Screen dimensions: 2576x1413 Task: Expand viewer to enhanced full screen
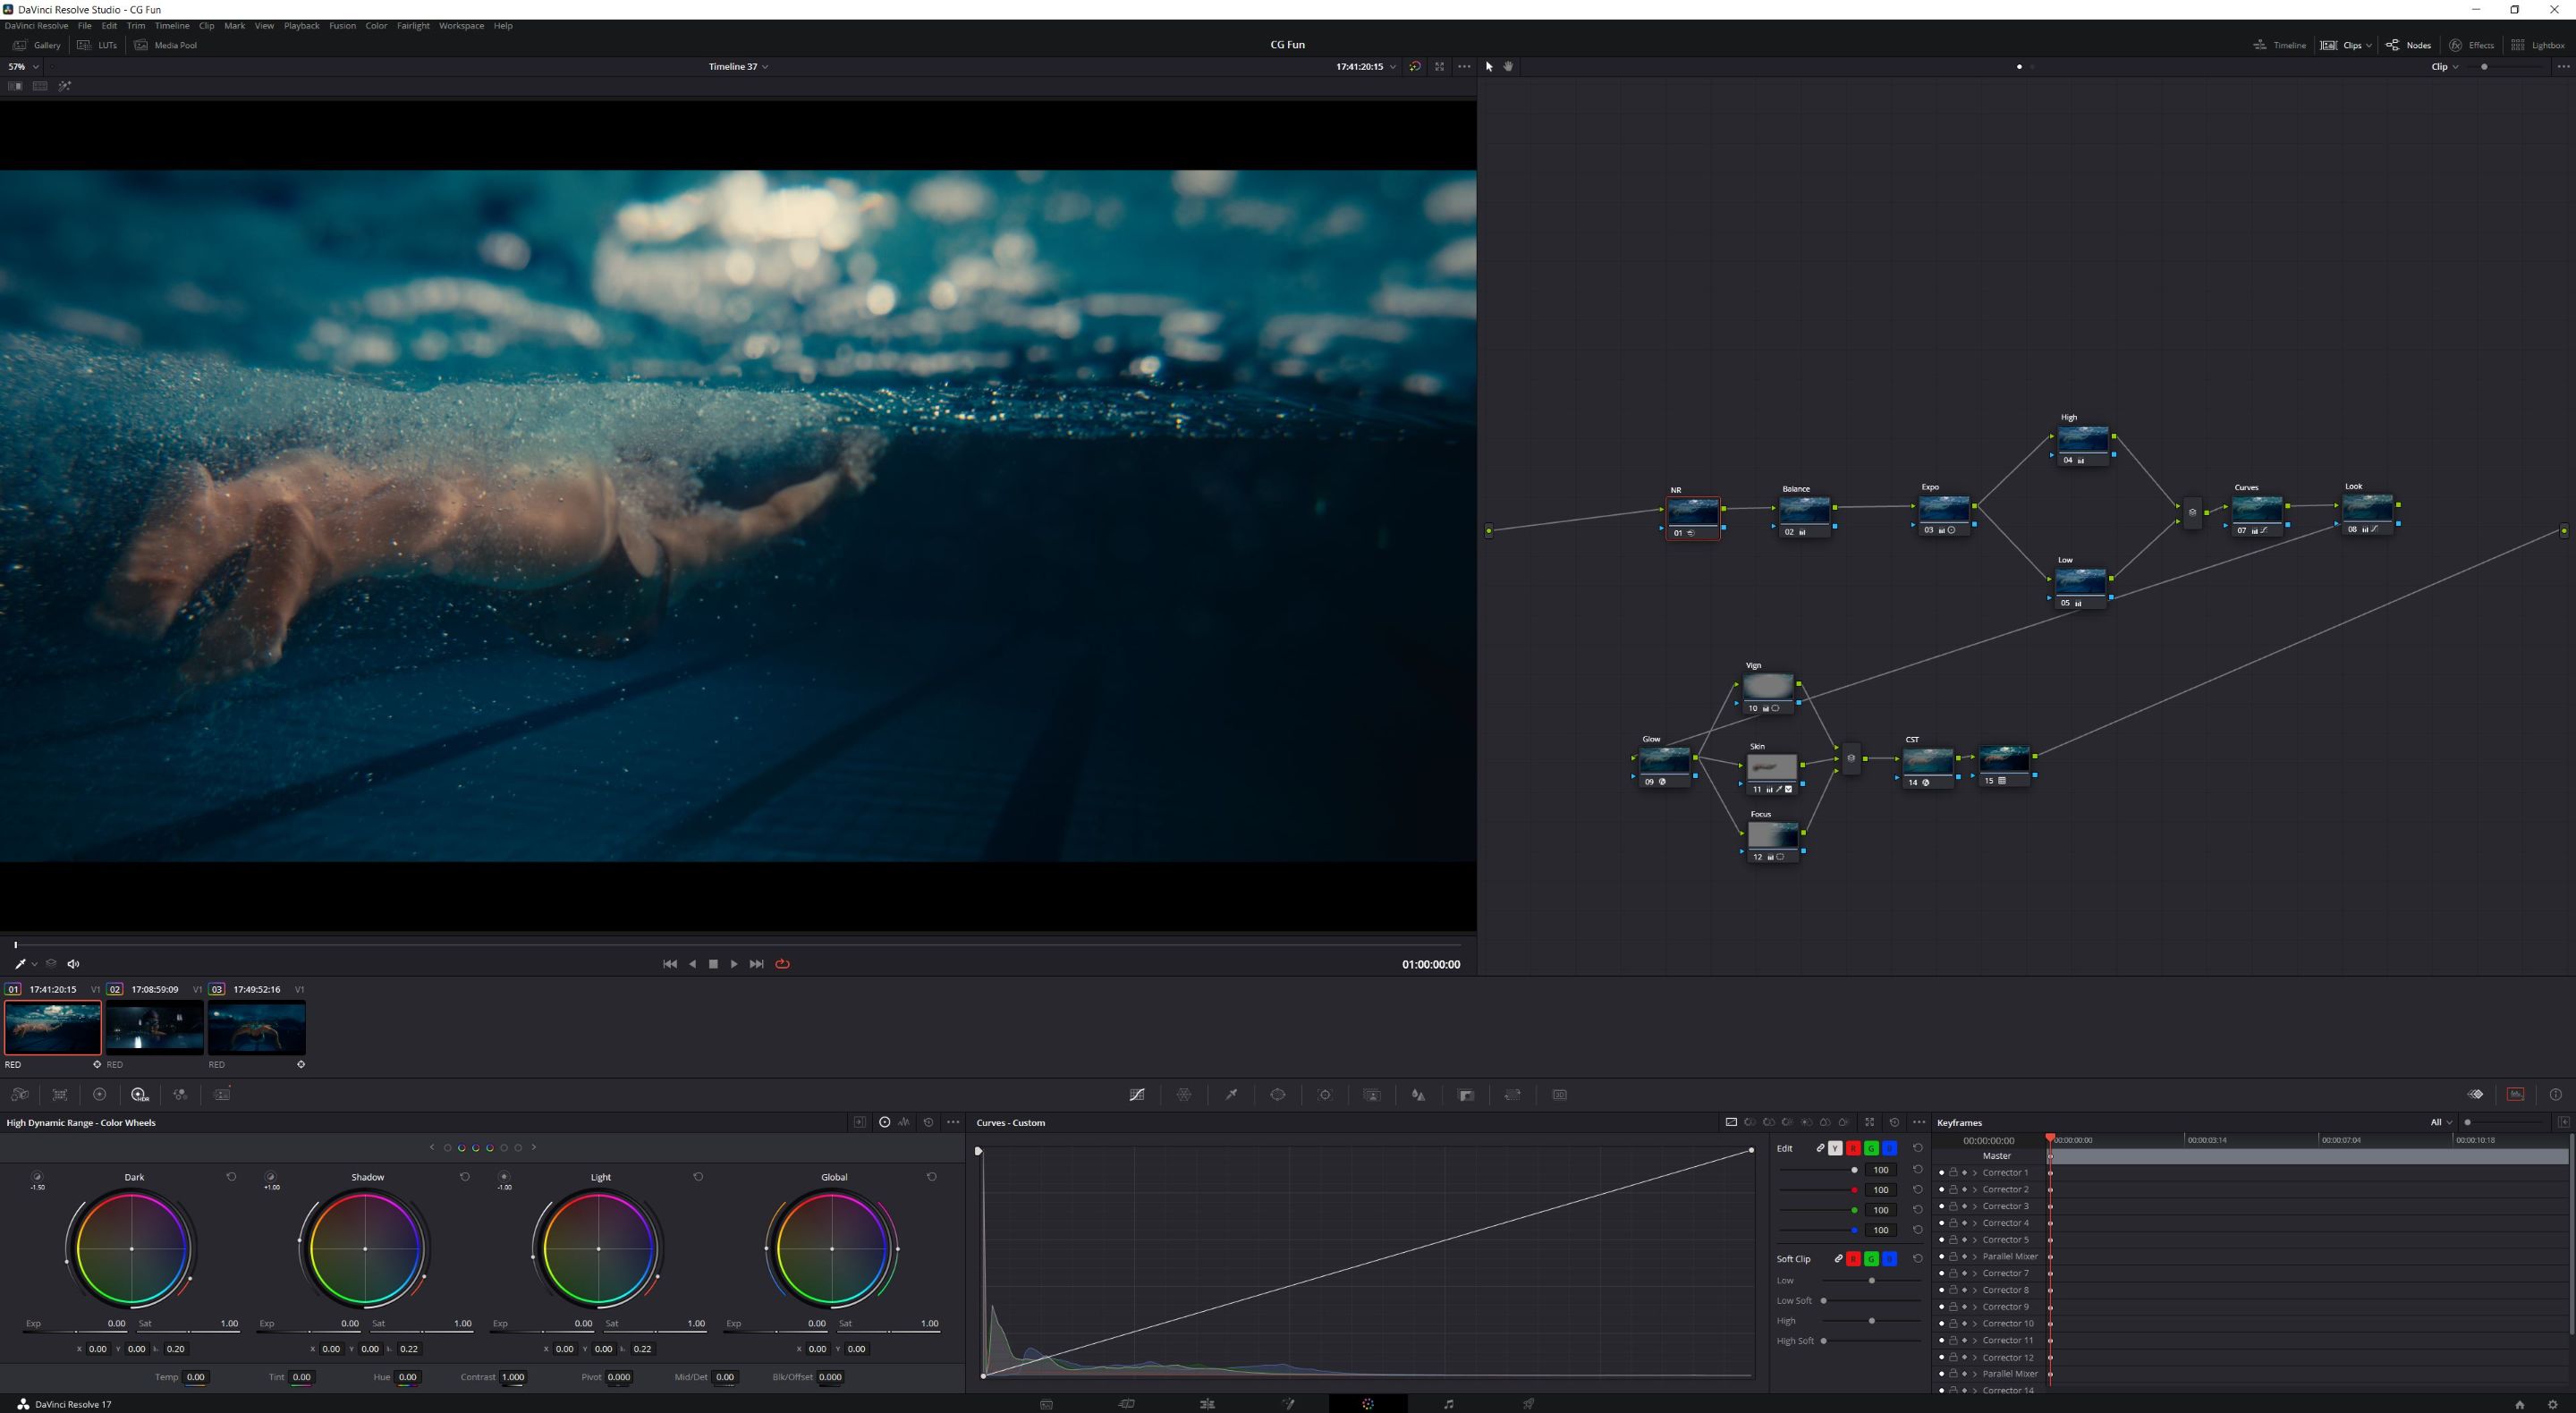pos(1440,67)
